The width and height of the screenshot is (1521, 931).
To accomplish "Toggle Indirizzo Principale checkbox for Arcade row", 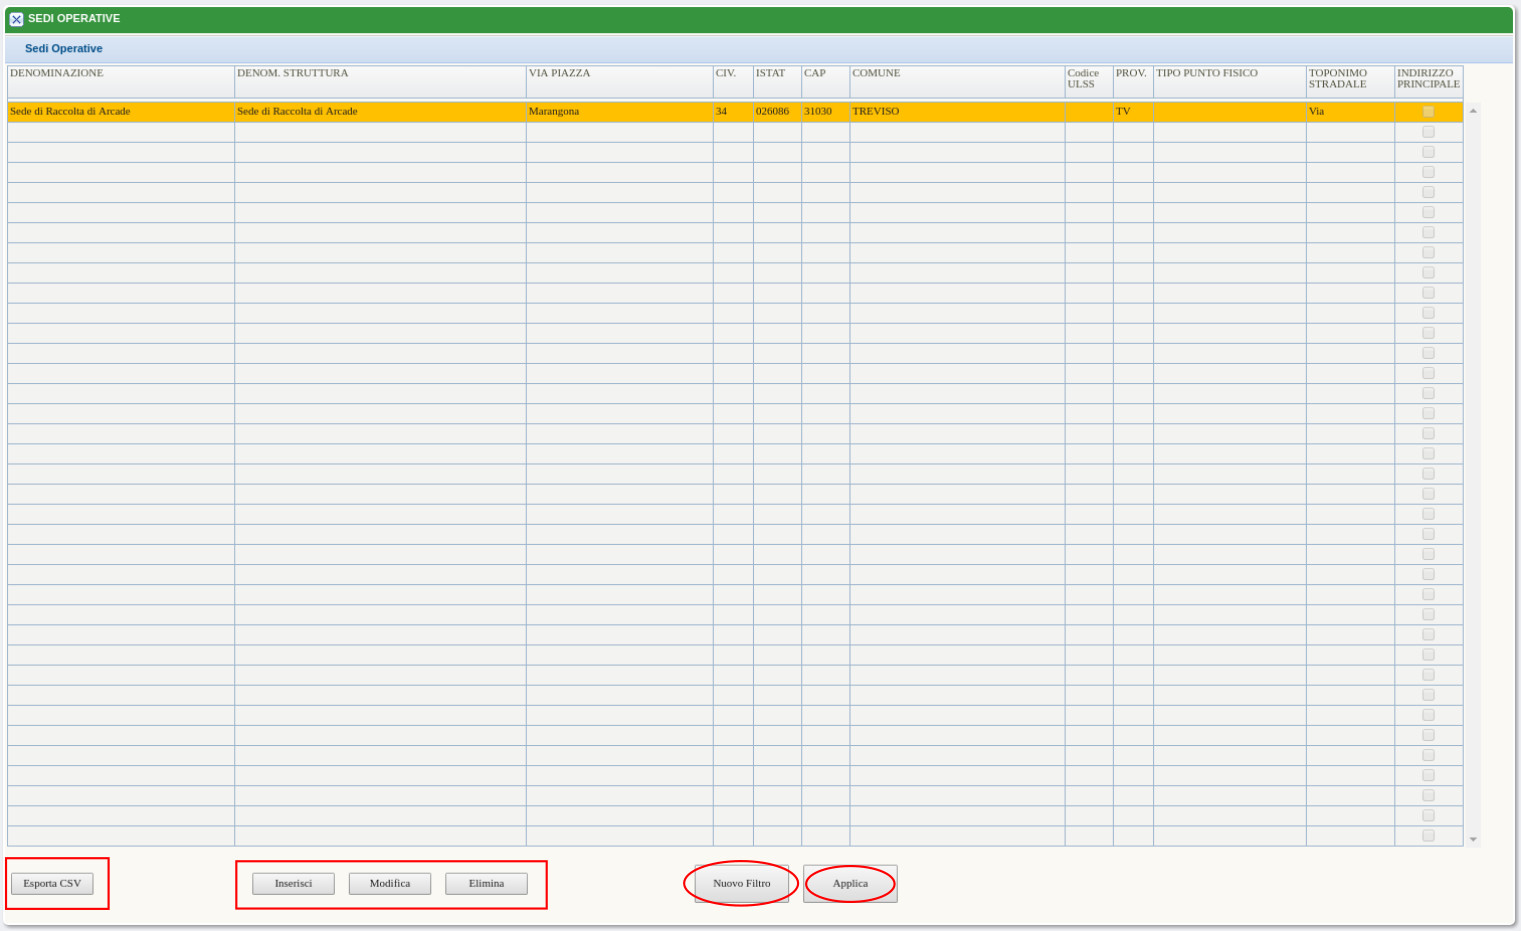I will point(1428,112).
